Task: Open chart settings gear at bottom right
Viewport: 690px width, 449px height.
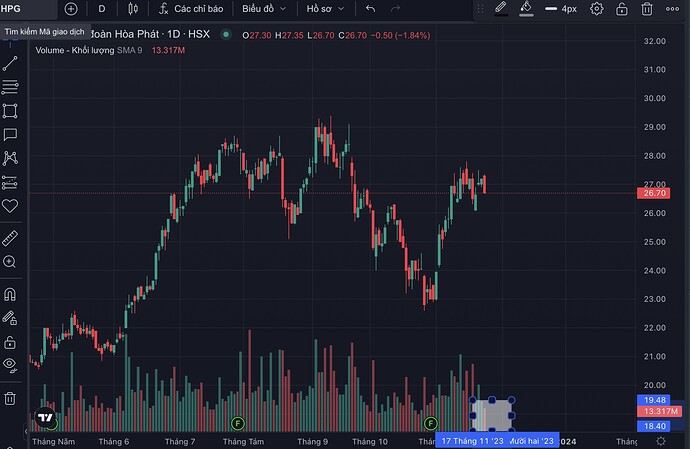Action: pos(661,441)
